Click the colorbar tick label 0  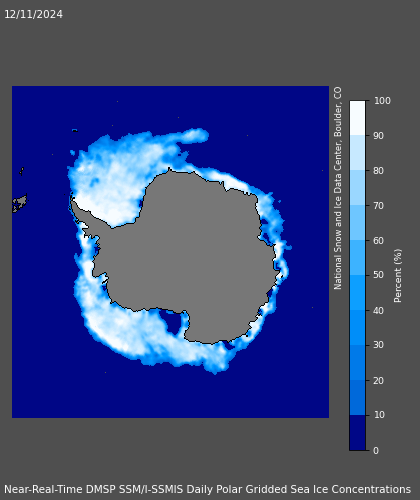point(376,451)
